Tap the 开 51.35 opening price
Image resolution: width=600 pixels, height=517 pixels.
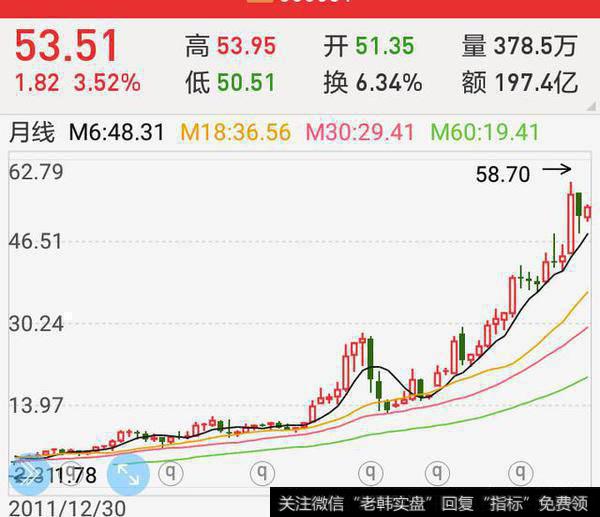pyautogui.click(x=369, y=46)
